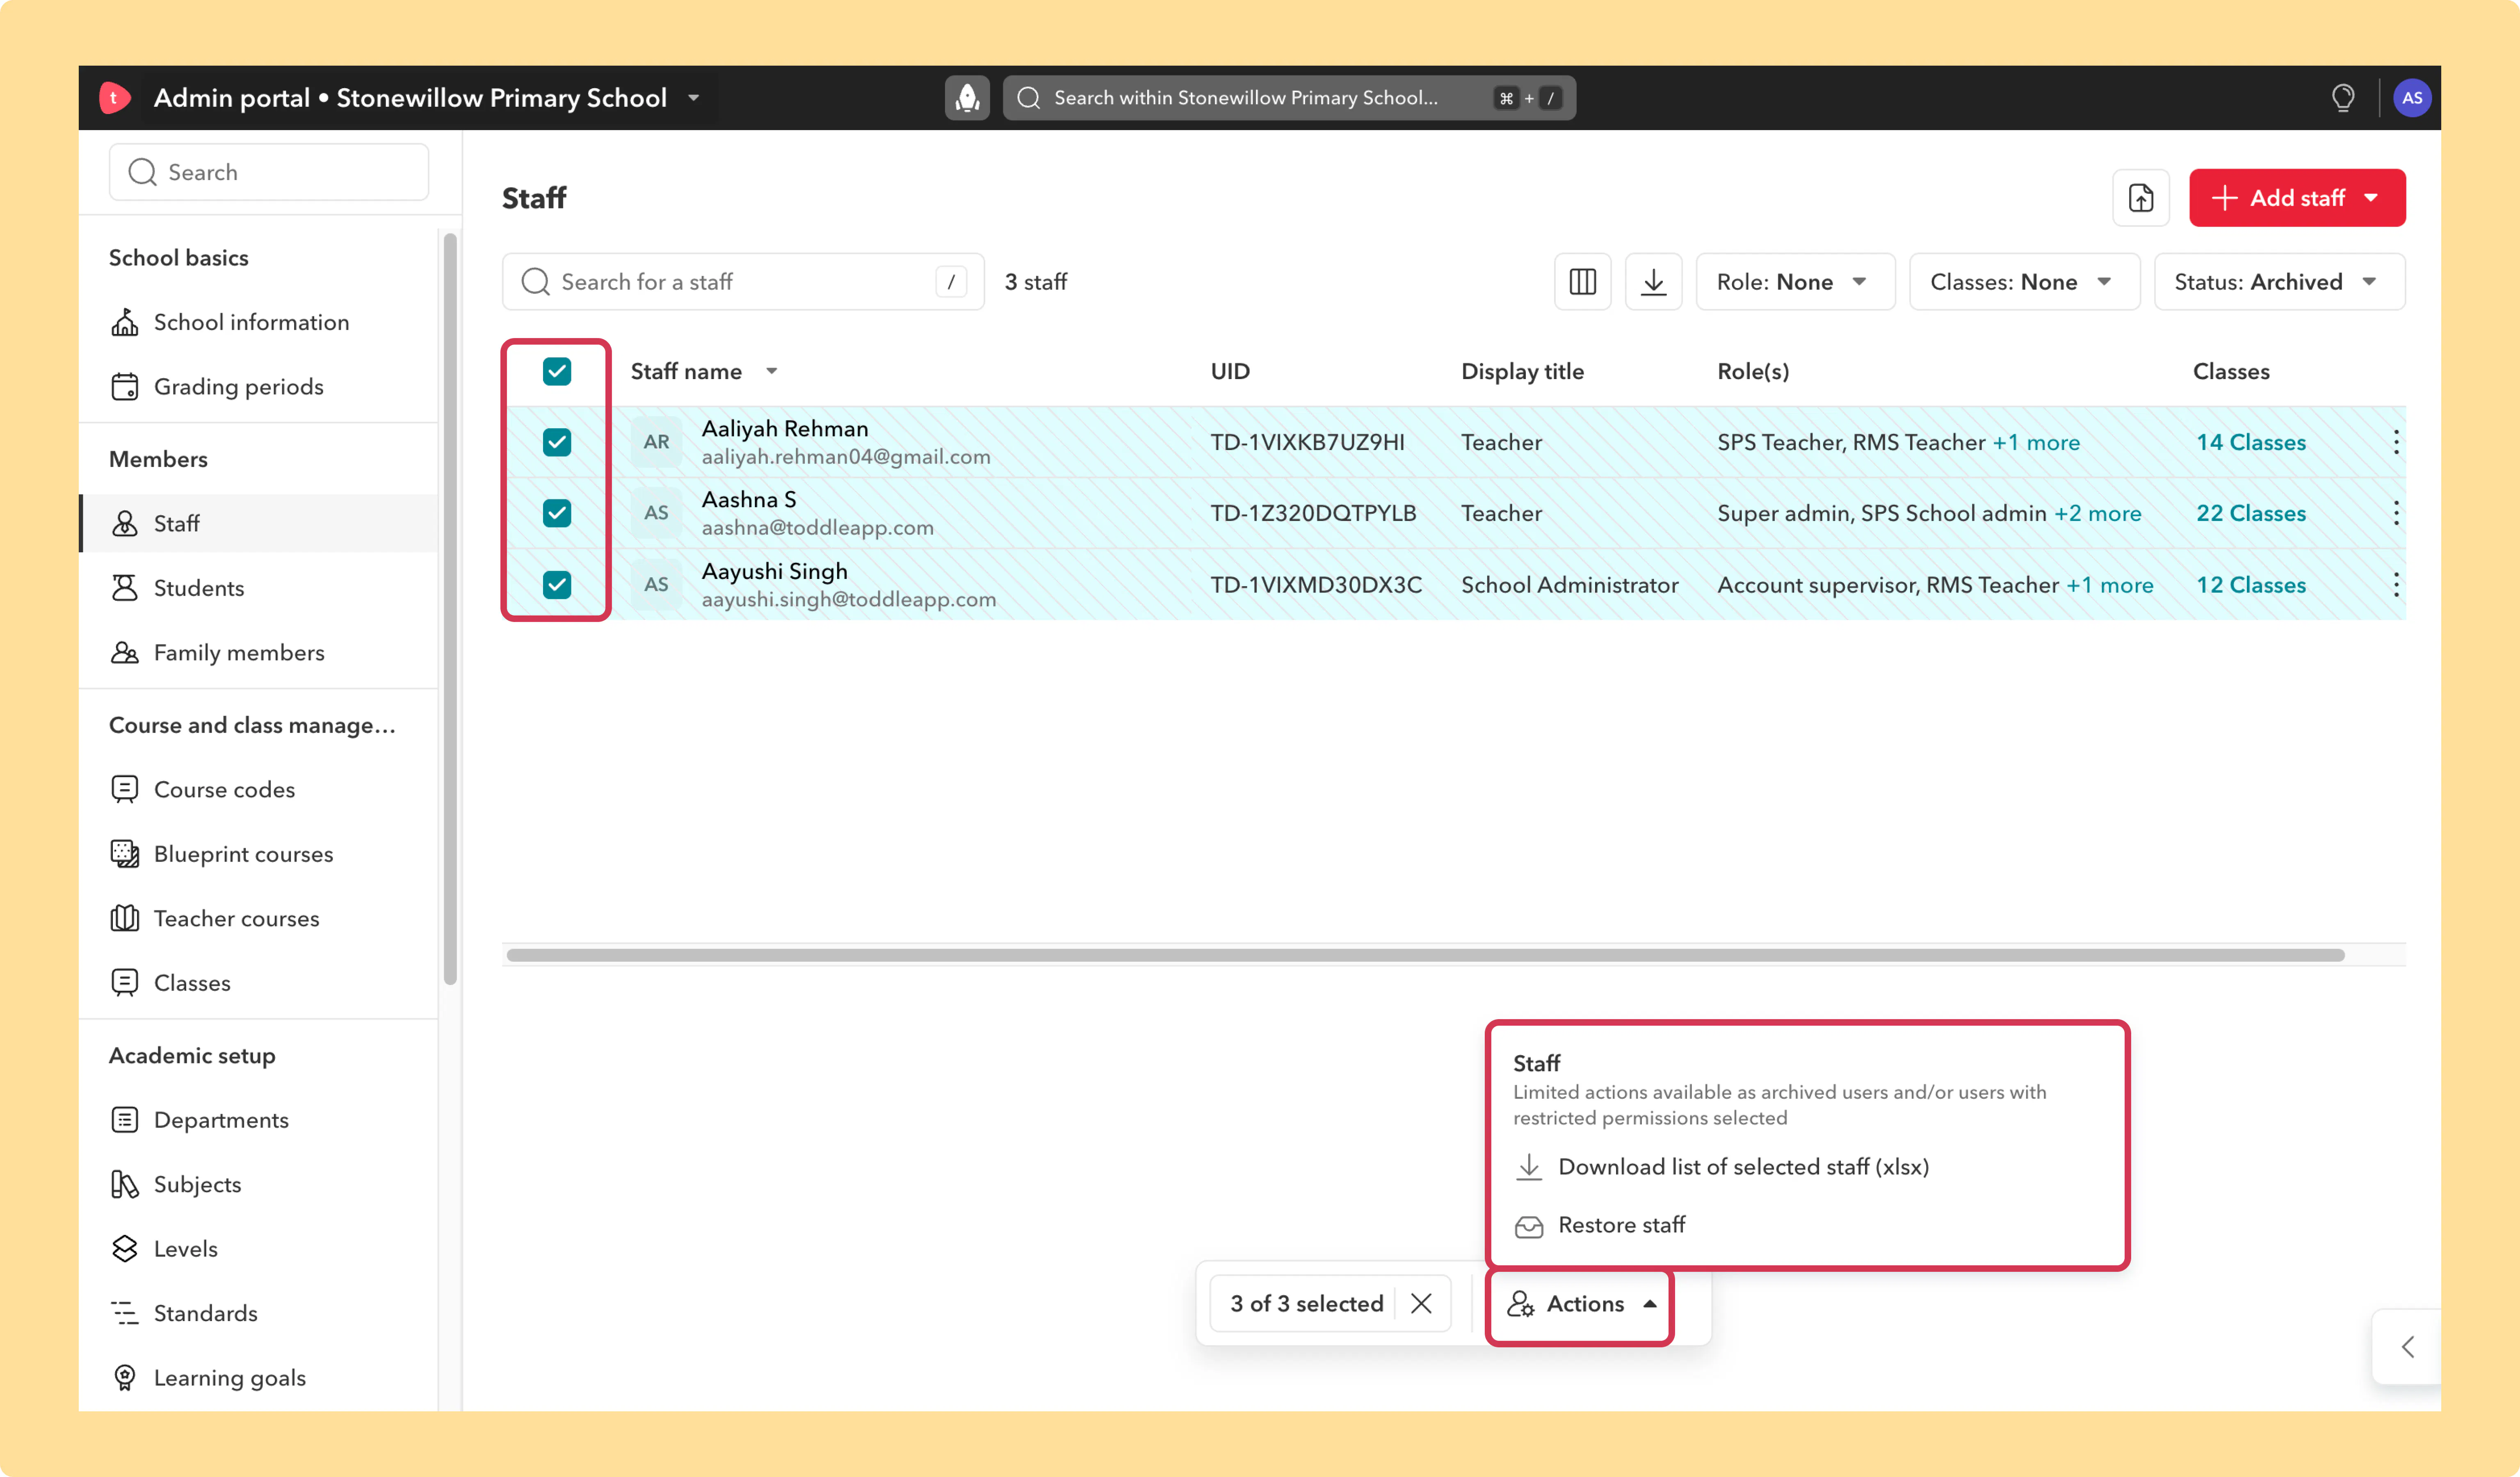The image size is (2520, 1477).
Task: Show +1 more roles for Aaliyah Rehman
Action: (x=2035, y=442)
